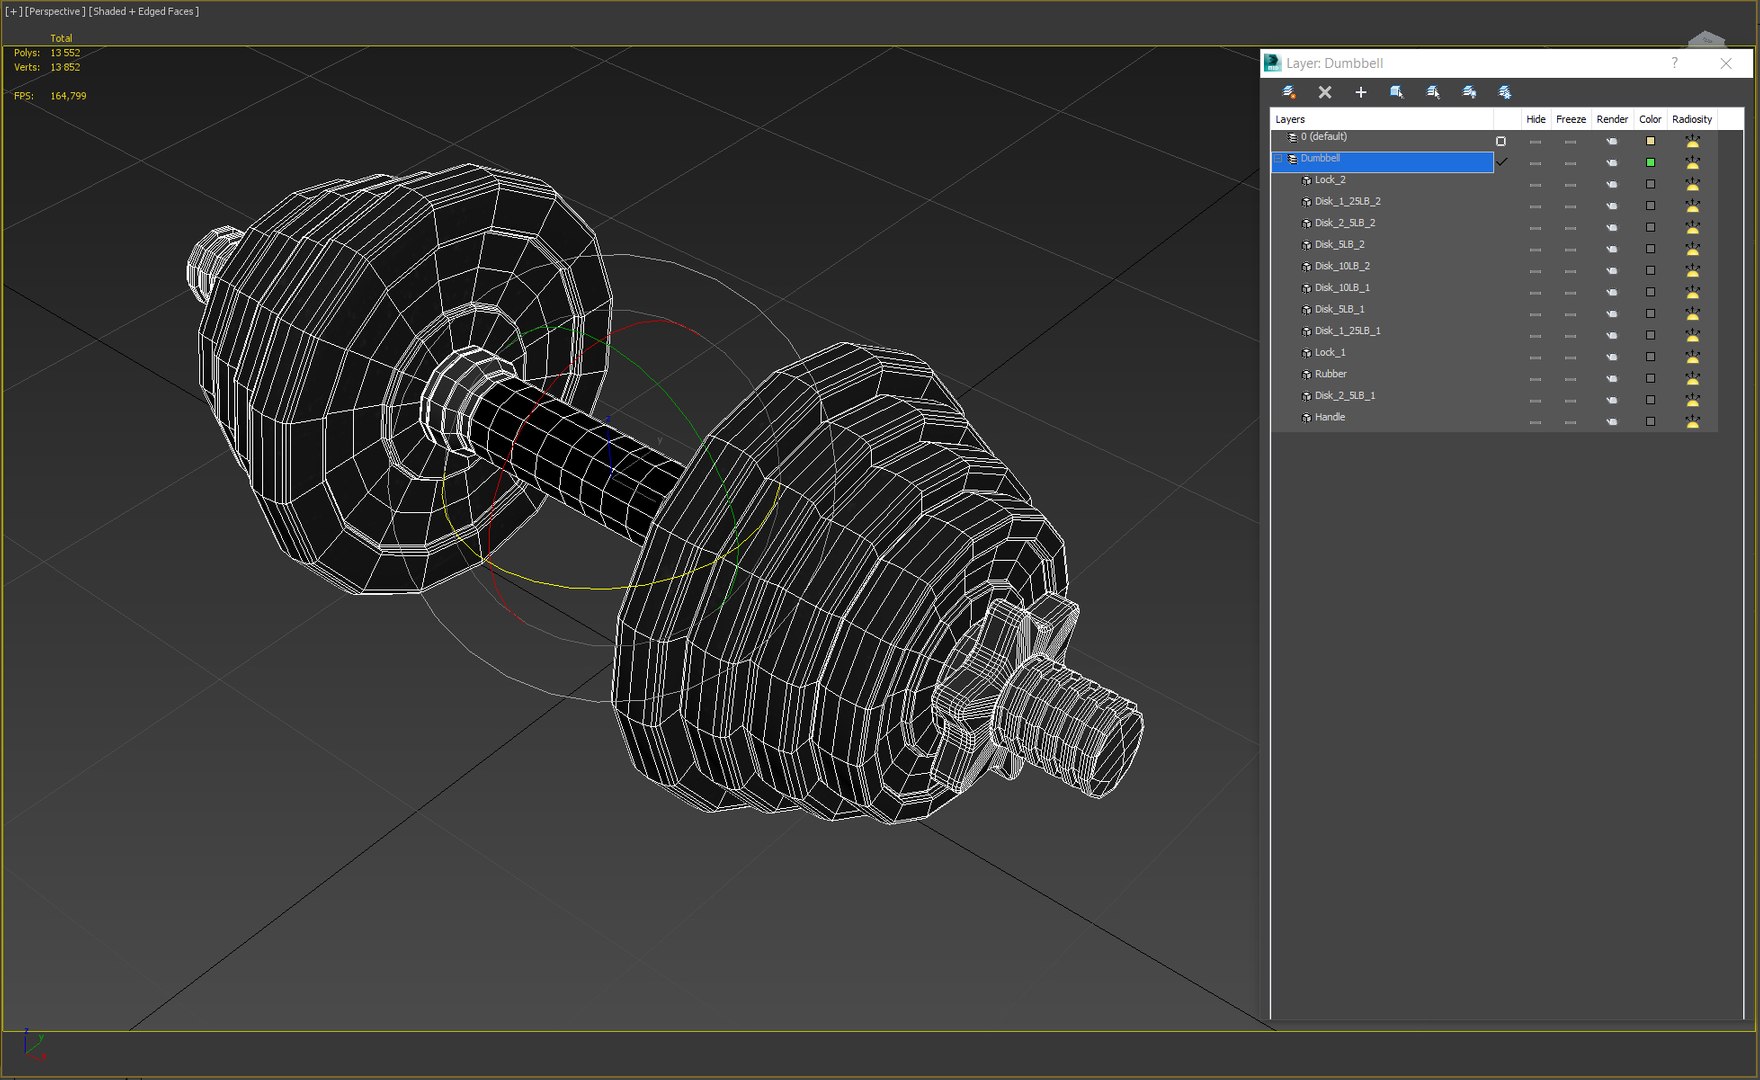
Task: Click radiosity icon for Dumbbell layer
Action: [1692, 162]
